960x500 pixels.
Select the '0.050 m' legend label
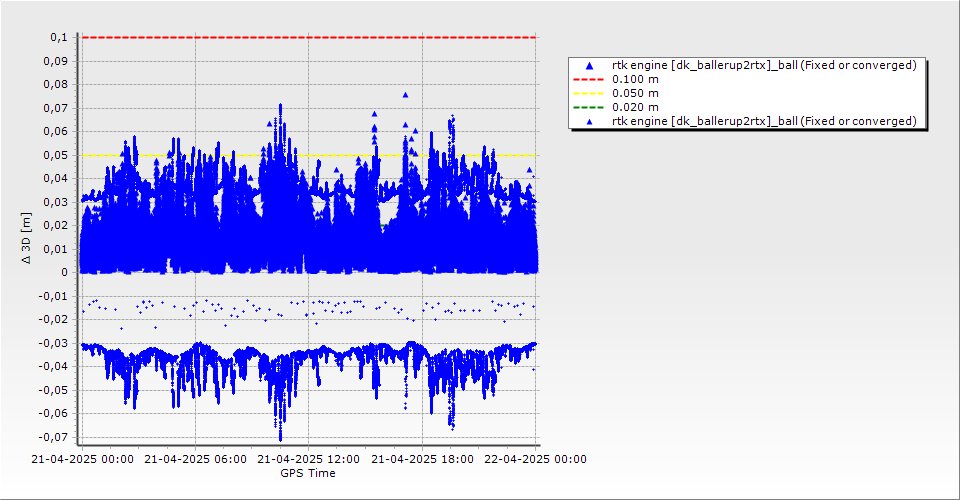pos(636,94)
